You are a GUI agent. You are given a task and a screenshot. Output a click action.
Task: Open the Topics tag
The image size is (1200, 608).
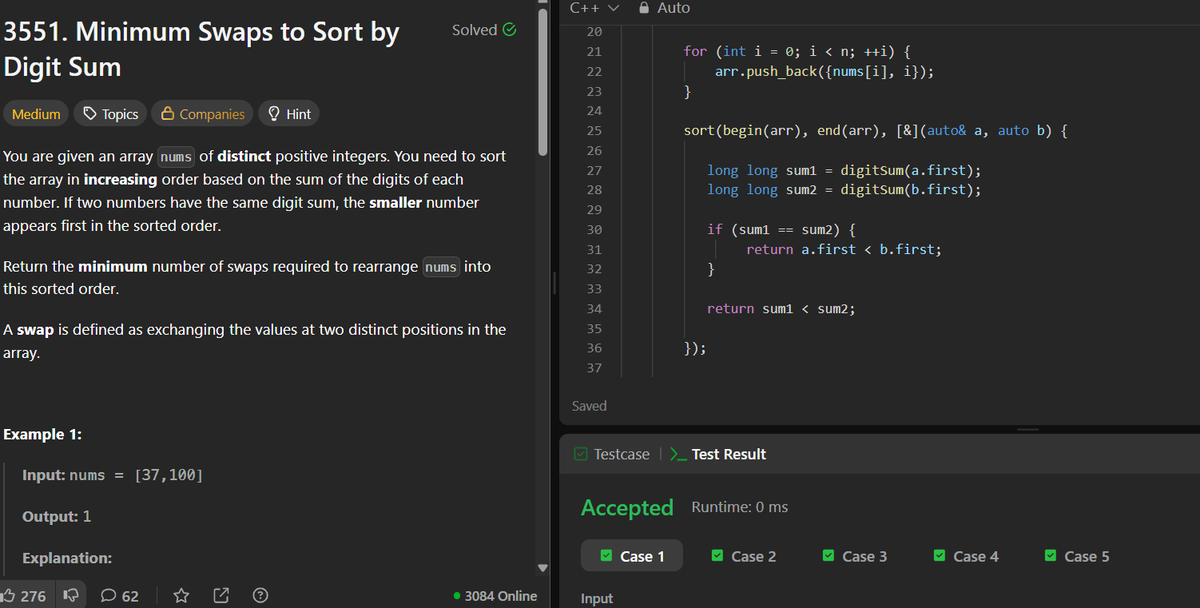pyautogui.click(x=111, y=114)
